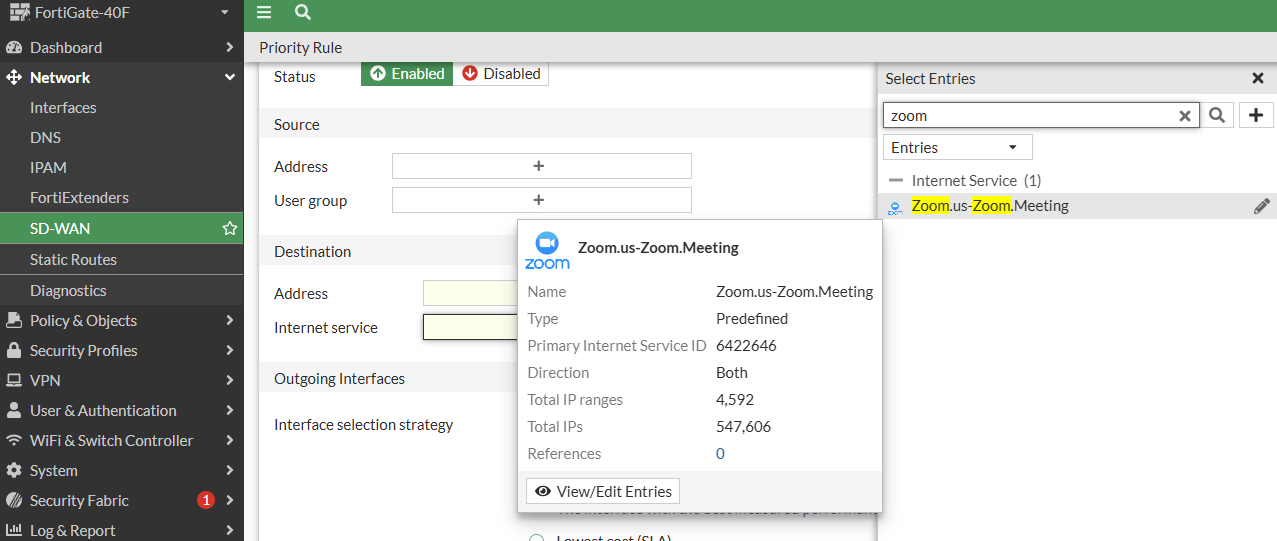Screen dimensions: 1277x541
Task: Click the View/Edit Entries button
Action: tap(603, 491)
